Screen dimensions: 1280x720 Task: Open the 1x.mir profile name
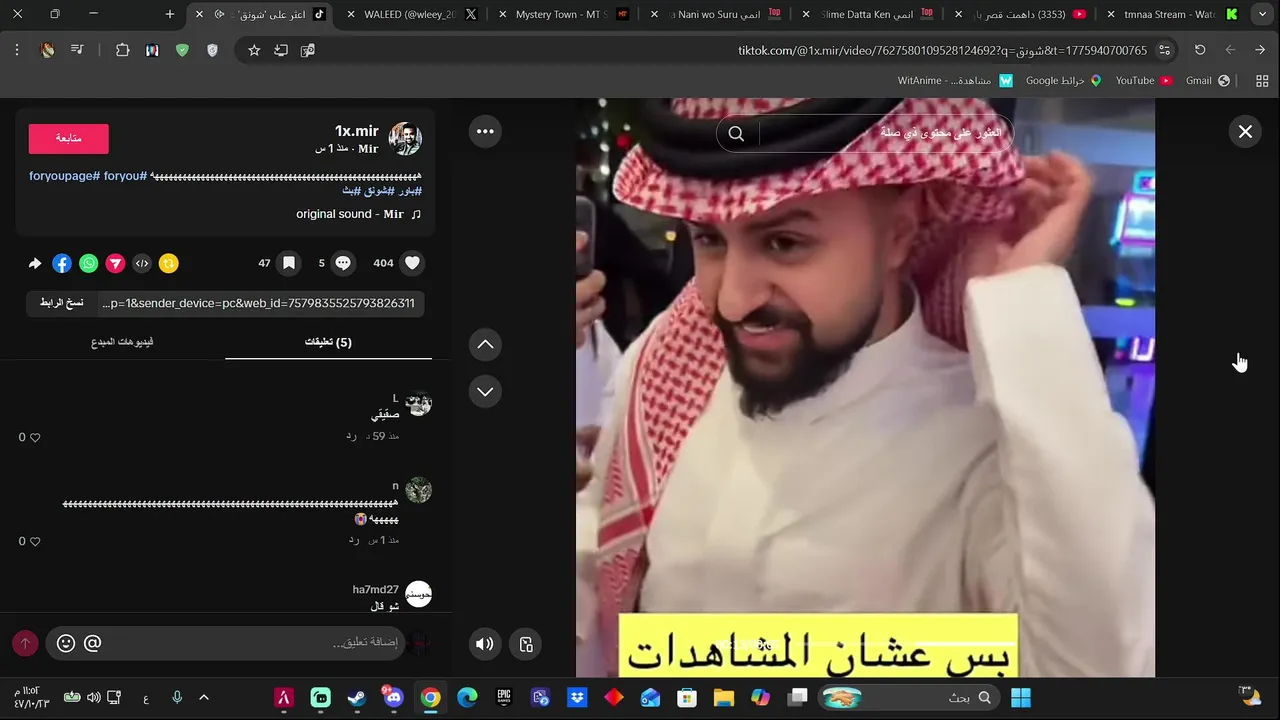pyautogui.click(x=357, y=131)
